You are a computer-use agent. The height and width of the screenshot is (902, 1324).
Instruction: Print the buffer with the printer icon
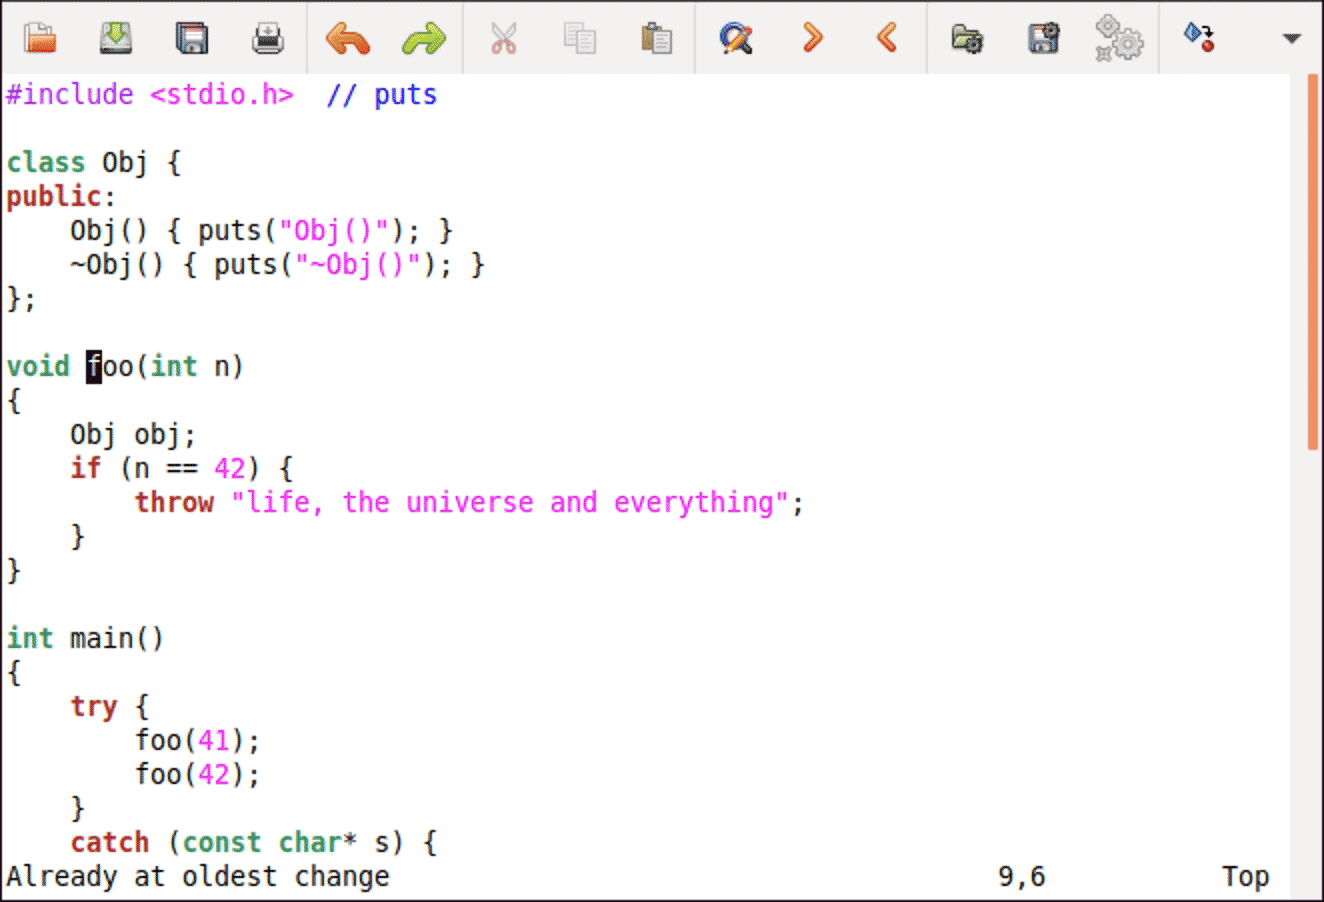[x=267, y=38]
